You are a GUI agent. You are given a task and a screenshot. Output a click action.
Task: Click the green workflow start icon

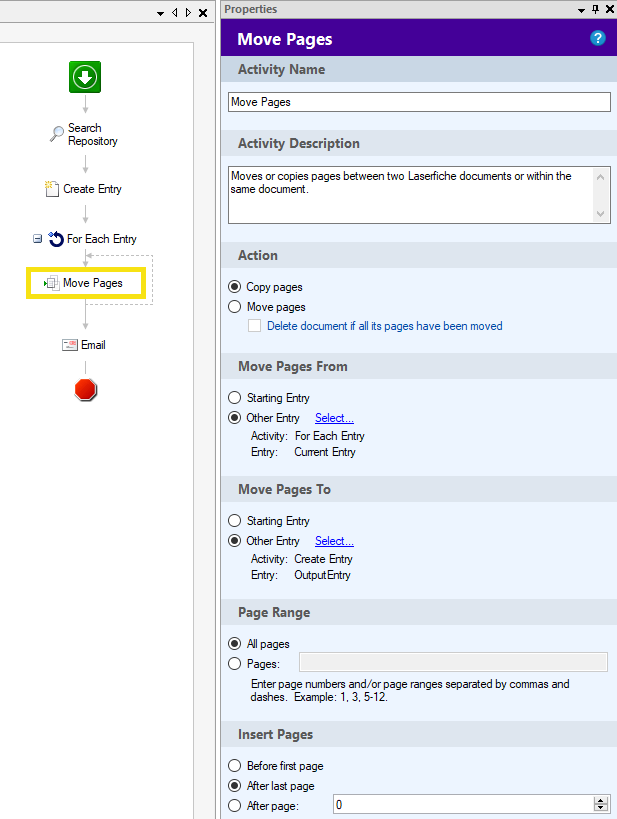click(85, 77)
